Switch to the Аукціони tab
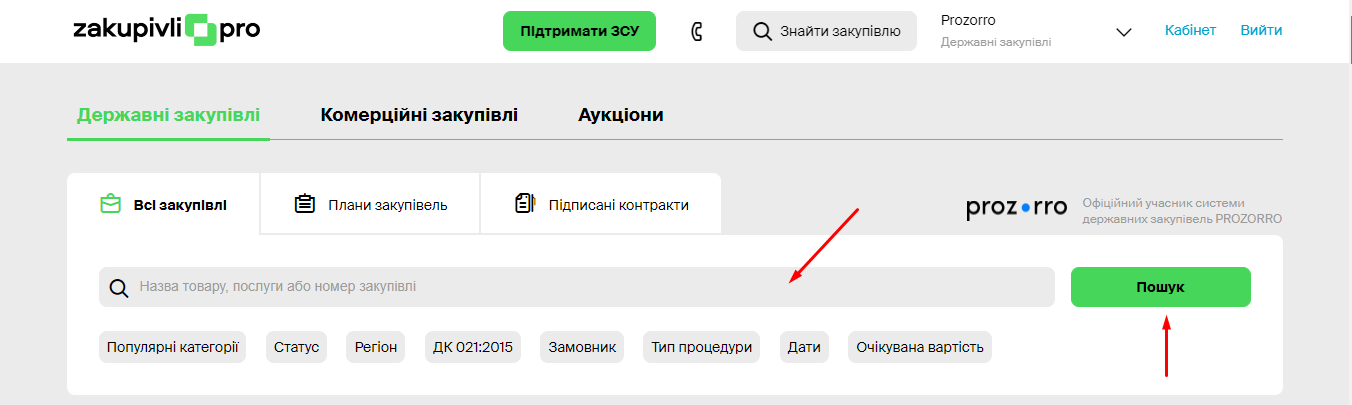The width and height of the screenshot is (1352, 405). tap(620, 115)
